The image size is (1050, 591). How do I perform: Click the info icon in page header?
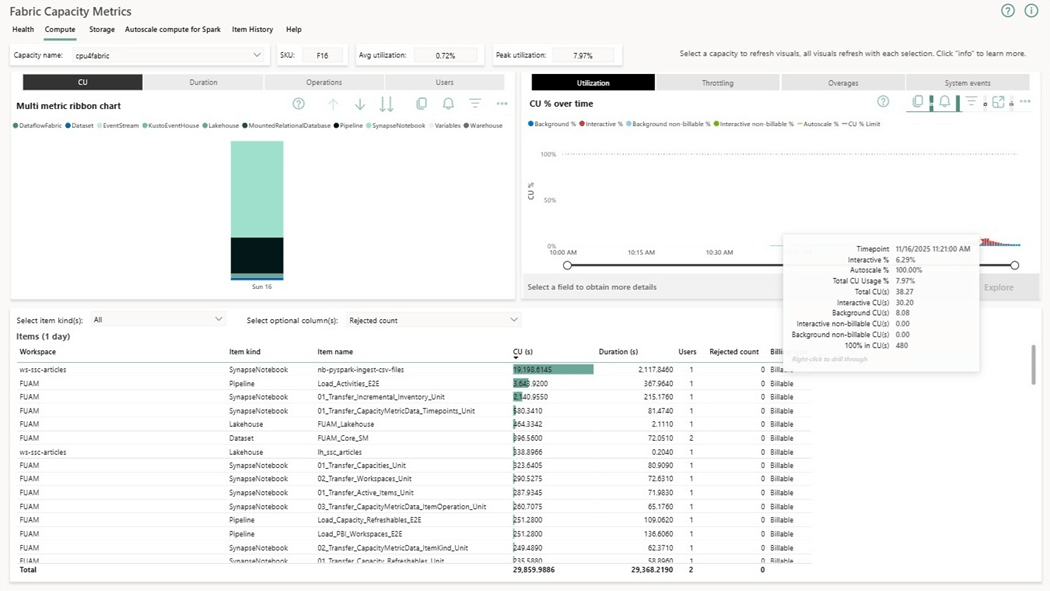click(1031, 11)
